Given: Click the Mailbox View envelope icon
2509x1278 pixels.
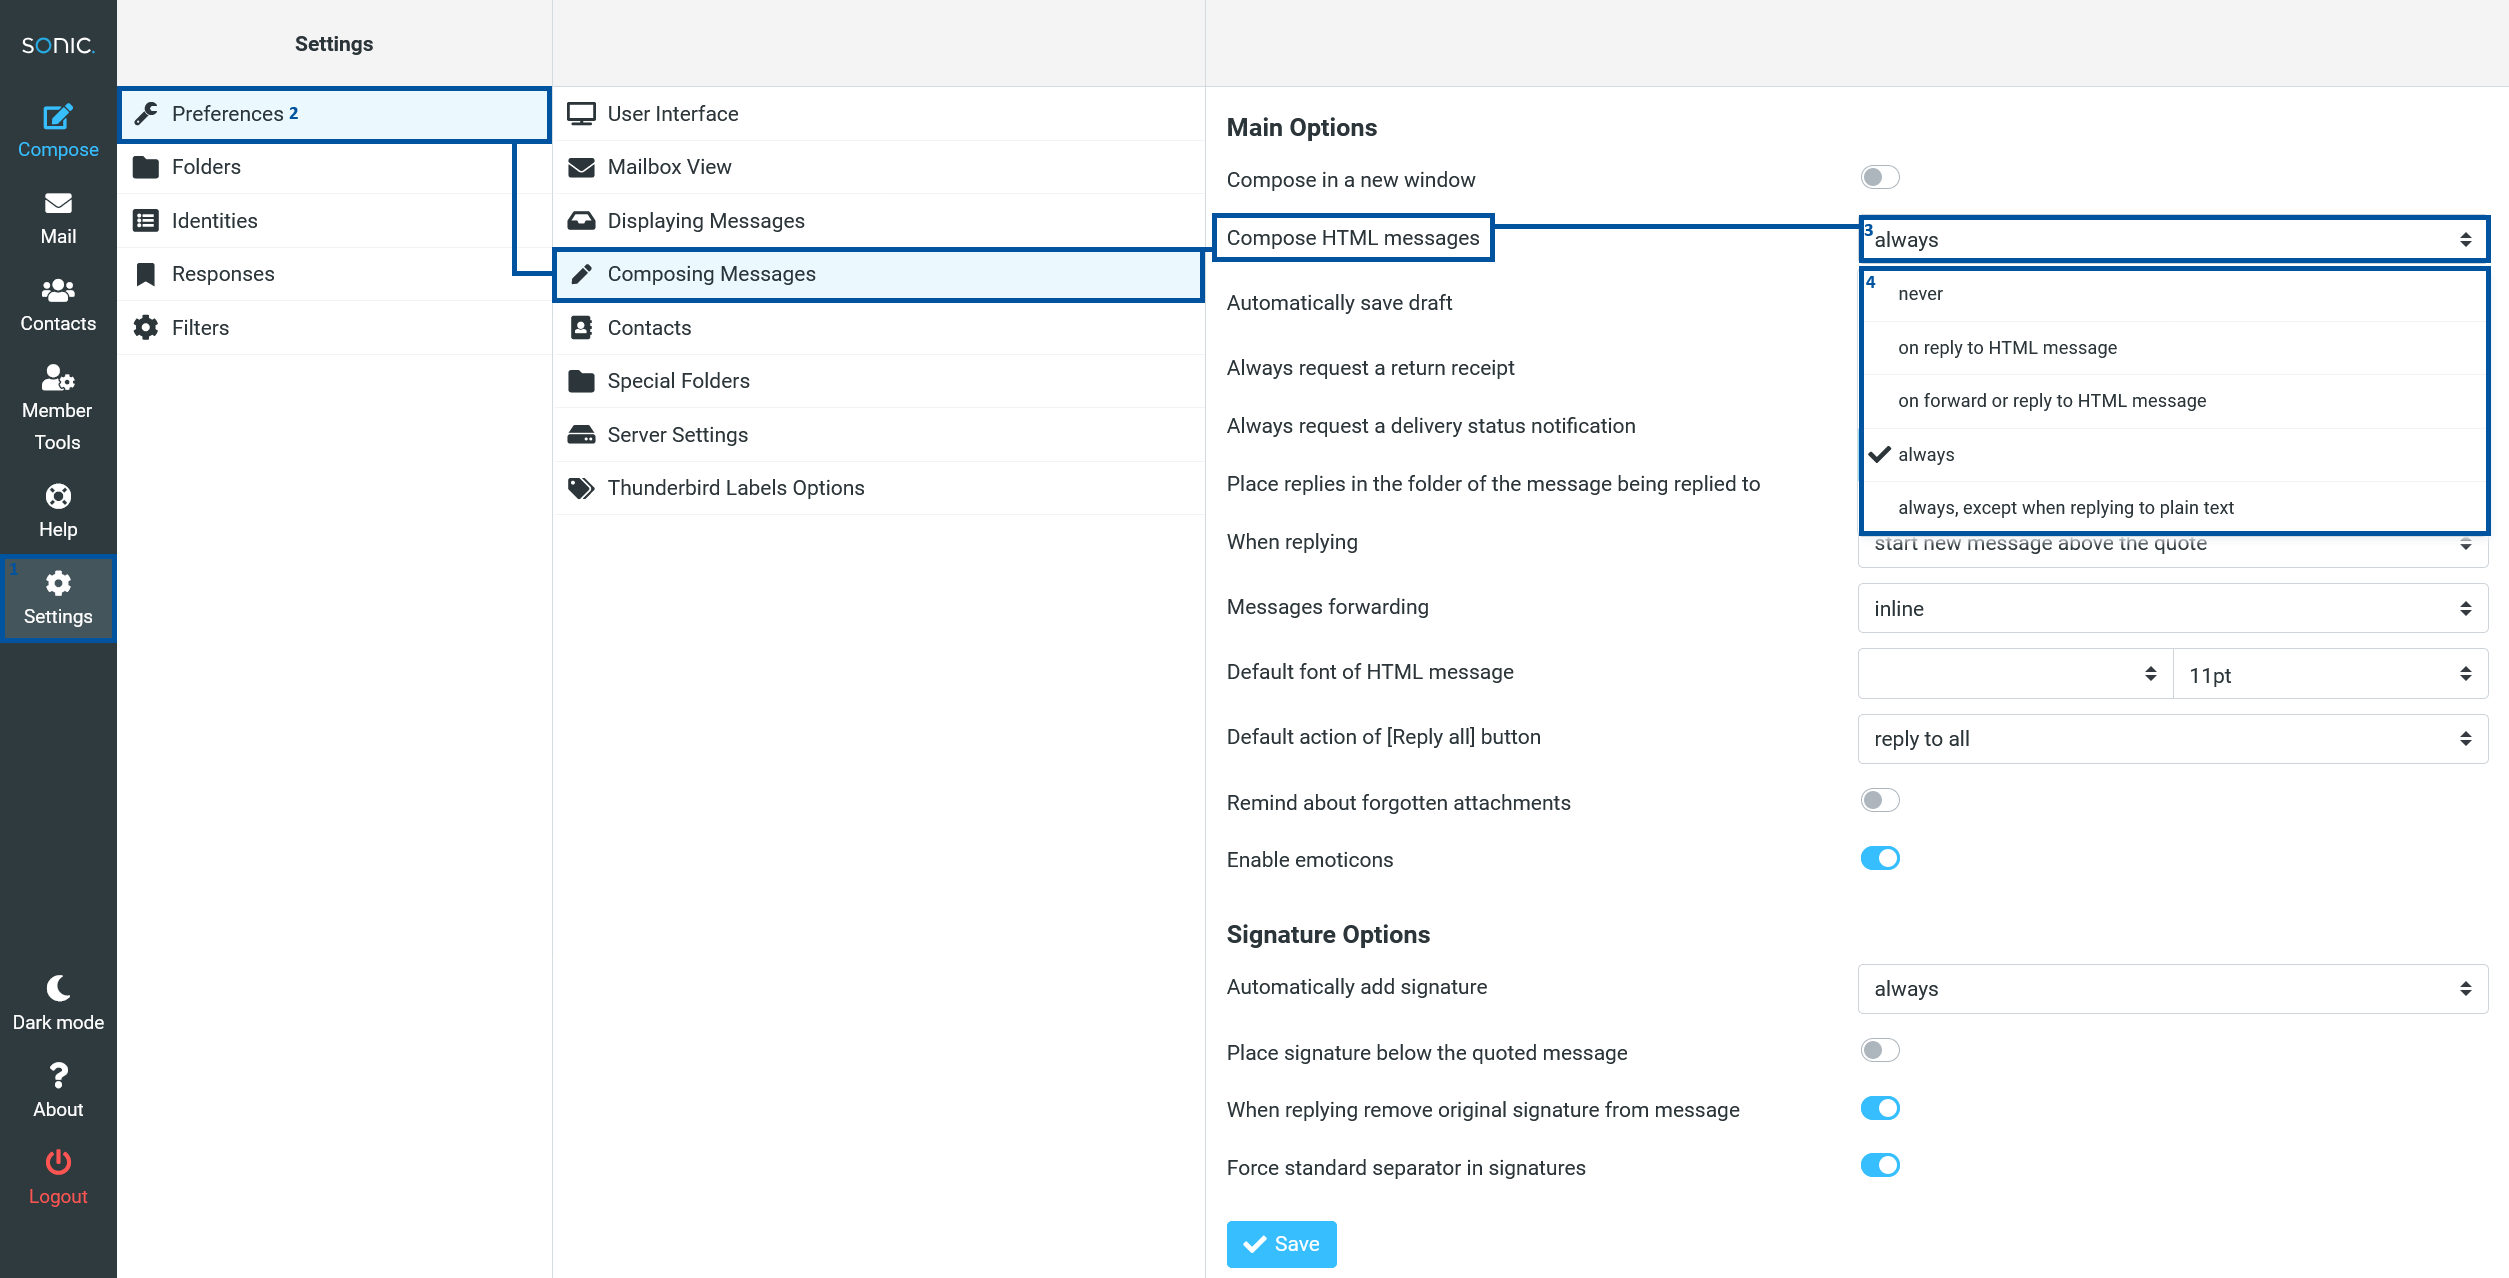Looking at the screenshot, I should coord(581,167).
